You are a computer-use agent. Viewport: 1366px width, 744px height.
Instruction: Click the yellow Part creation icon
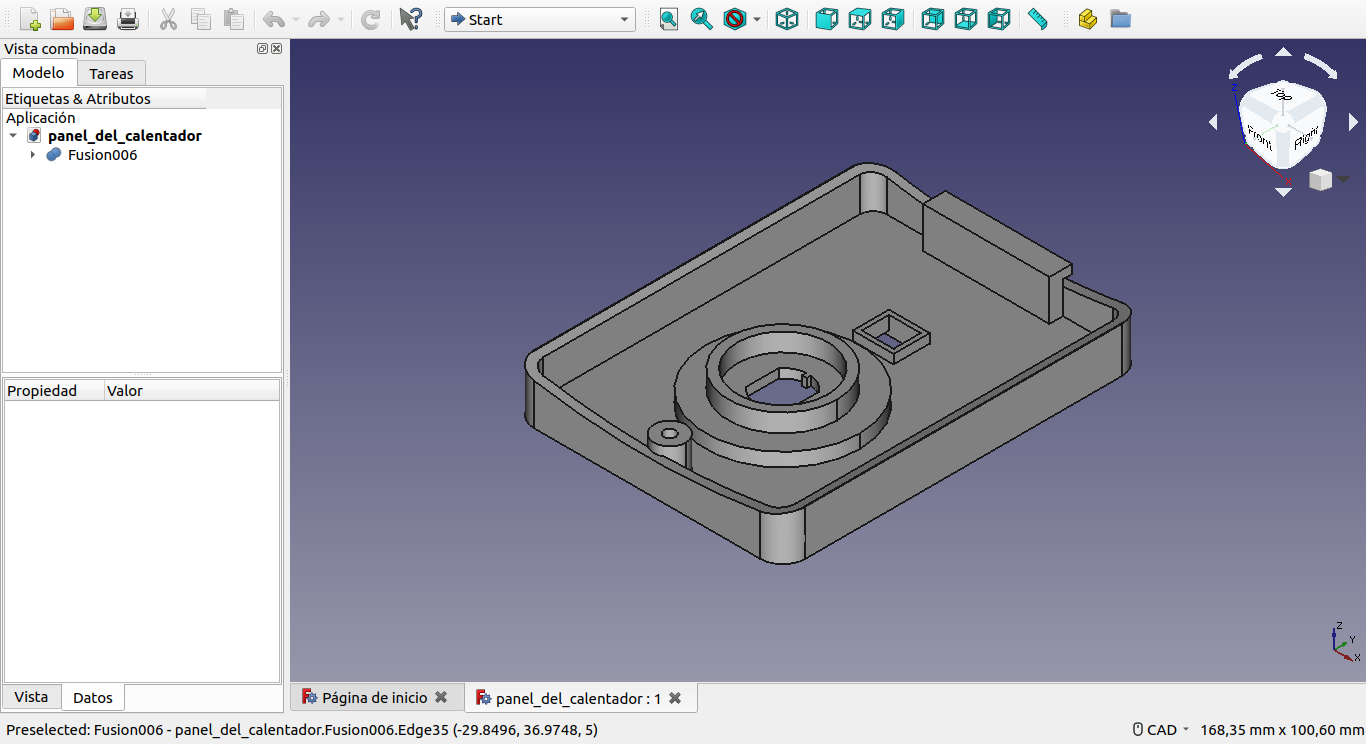tap(1087, 19)
